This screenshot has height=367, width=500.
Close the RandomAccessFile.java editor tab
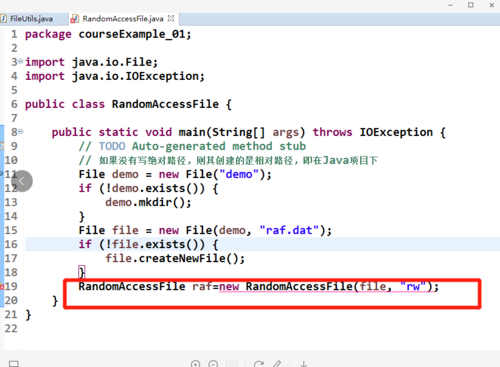[171, 18]
